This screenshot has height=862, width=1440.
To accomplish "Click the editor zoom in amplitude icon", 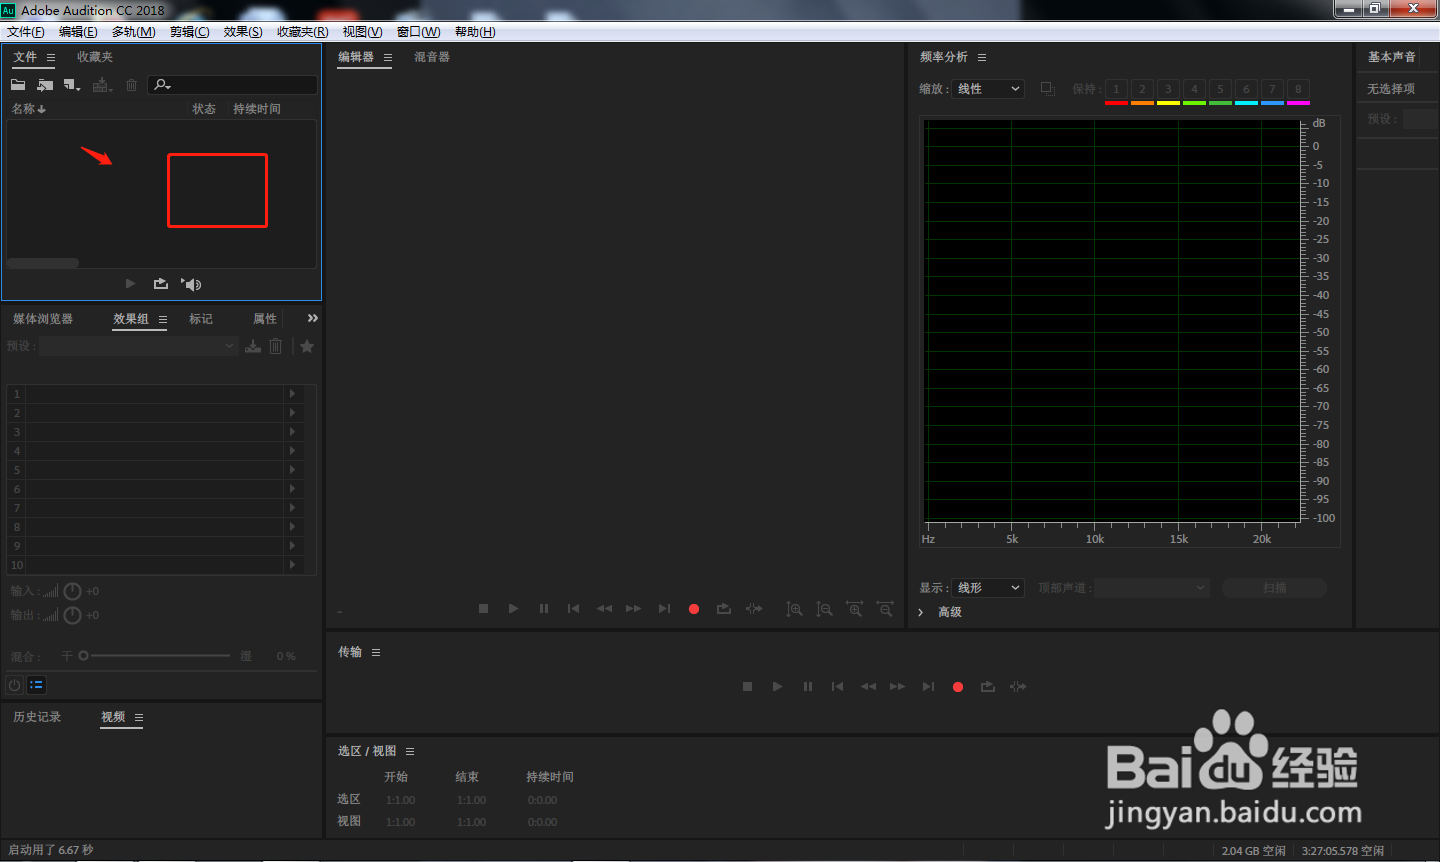I will (x=794, y=608).
